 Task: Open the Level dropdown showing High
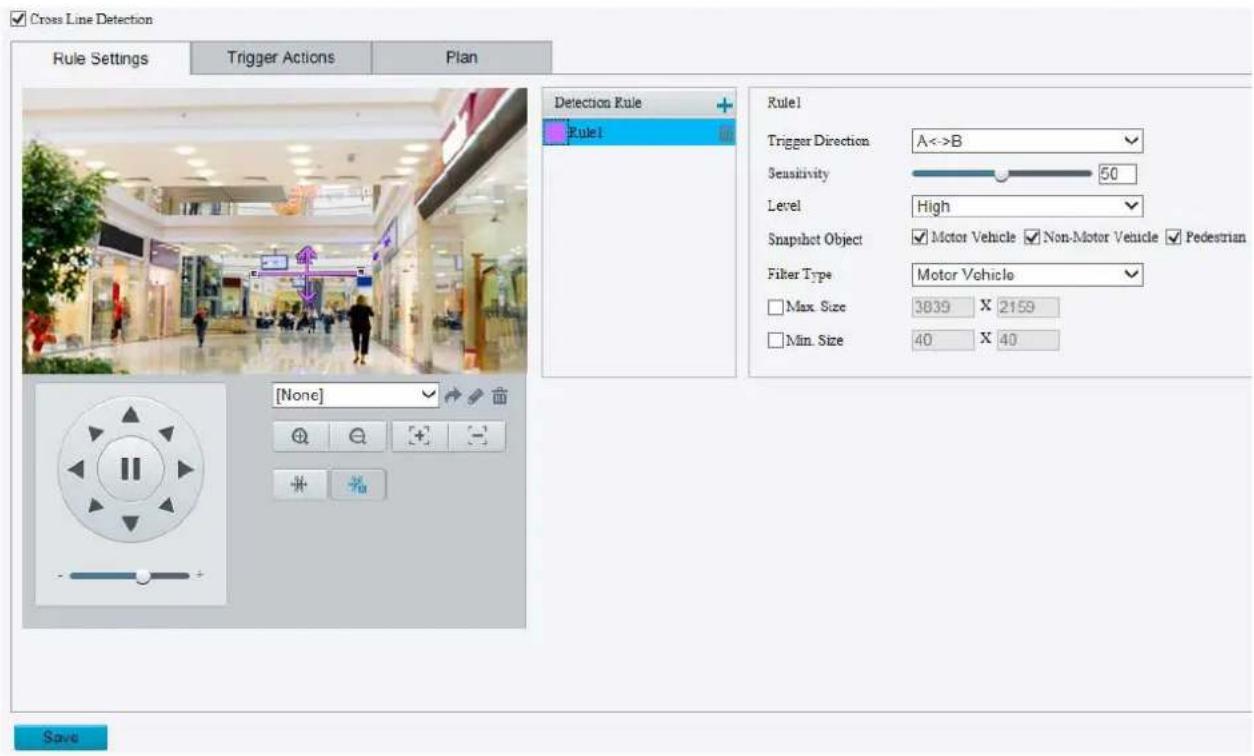(x=1027, y=206)
